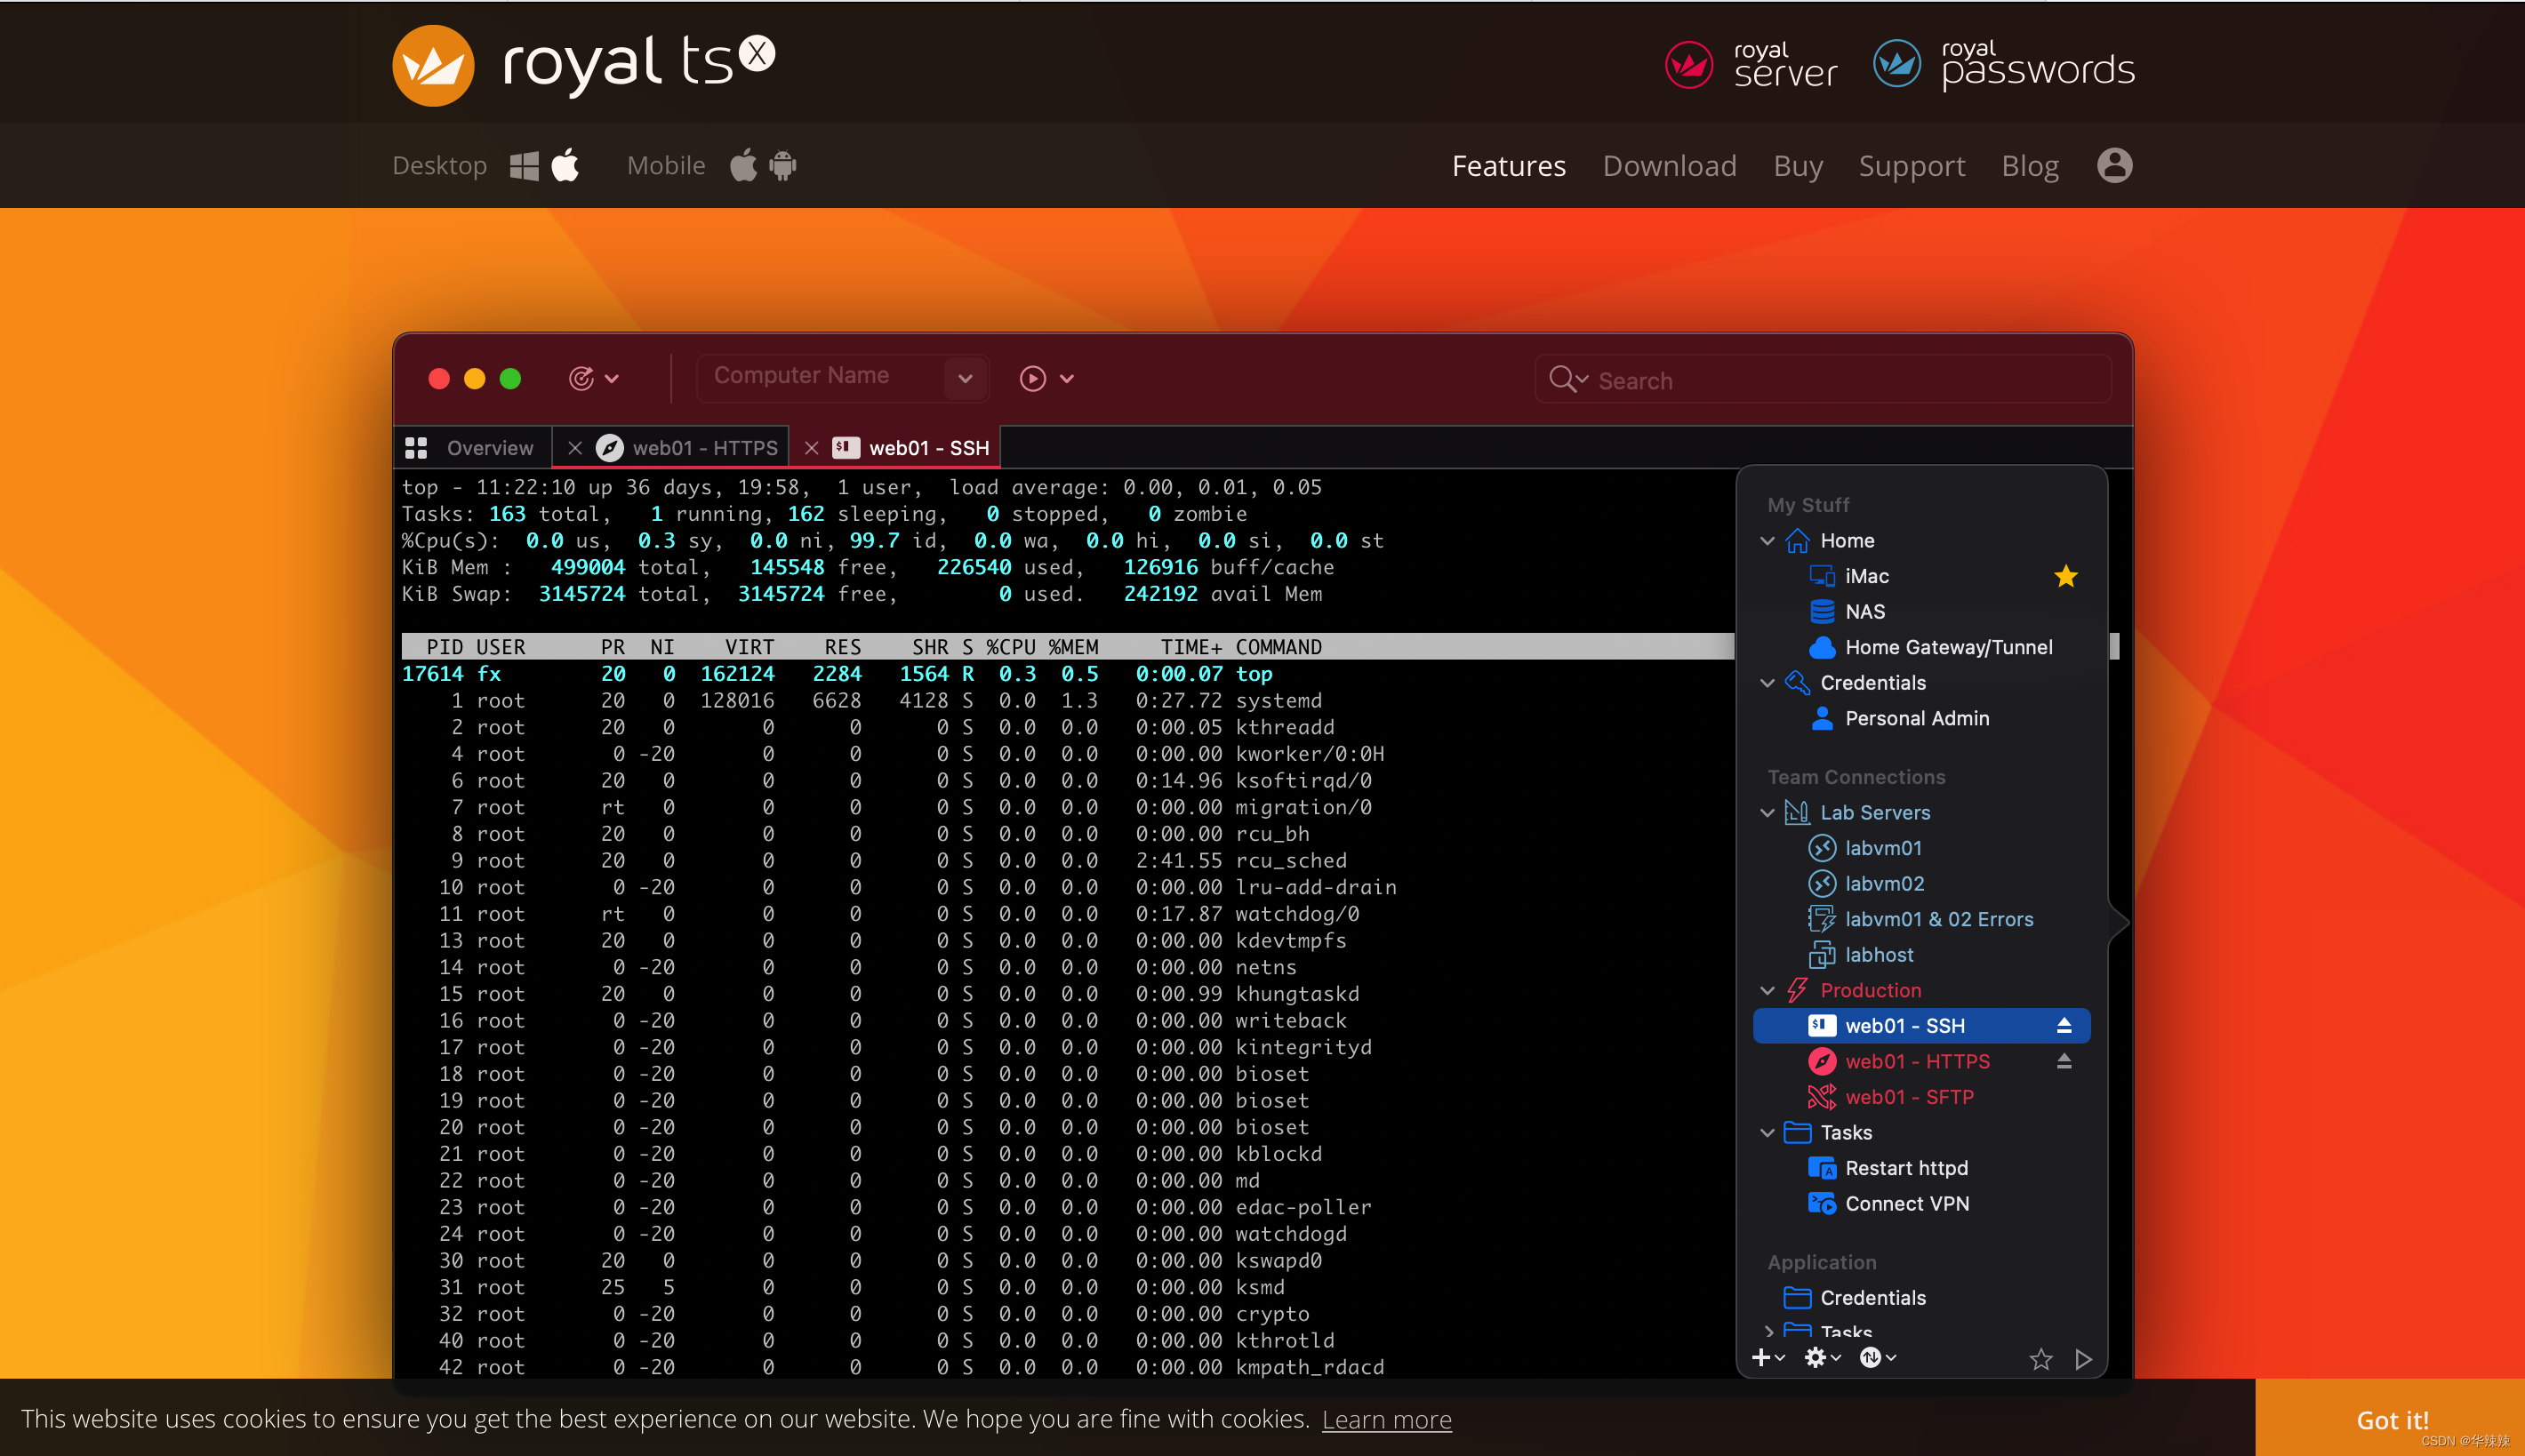This screenshot has width=2525, height=1456.
Task: Open the play action dropdown in toolbar
Action: pyautogui.click(x=1047, y=379)
